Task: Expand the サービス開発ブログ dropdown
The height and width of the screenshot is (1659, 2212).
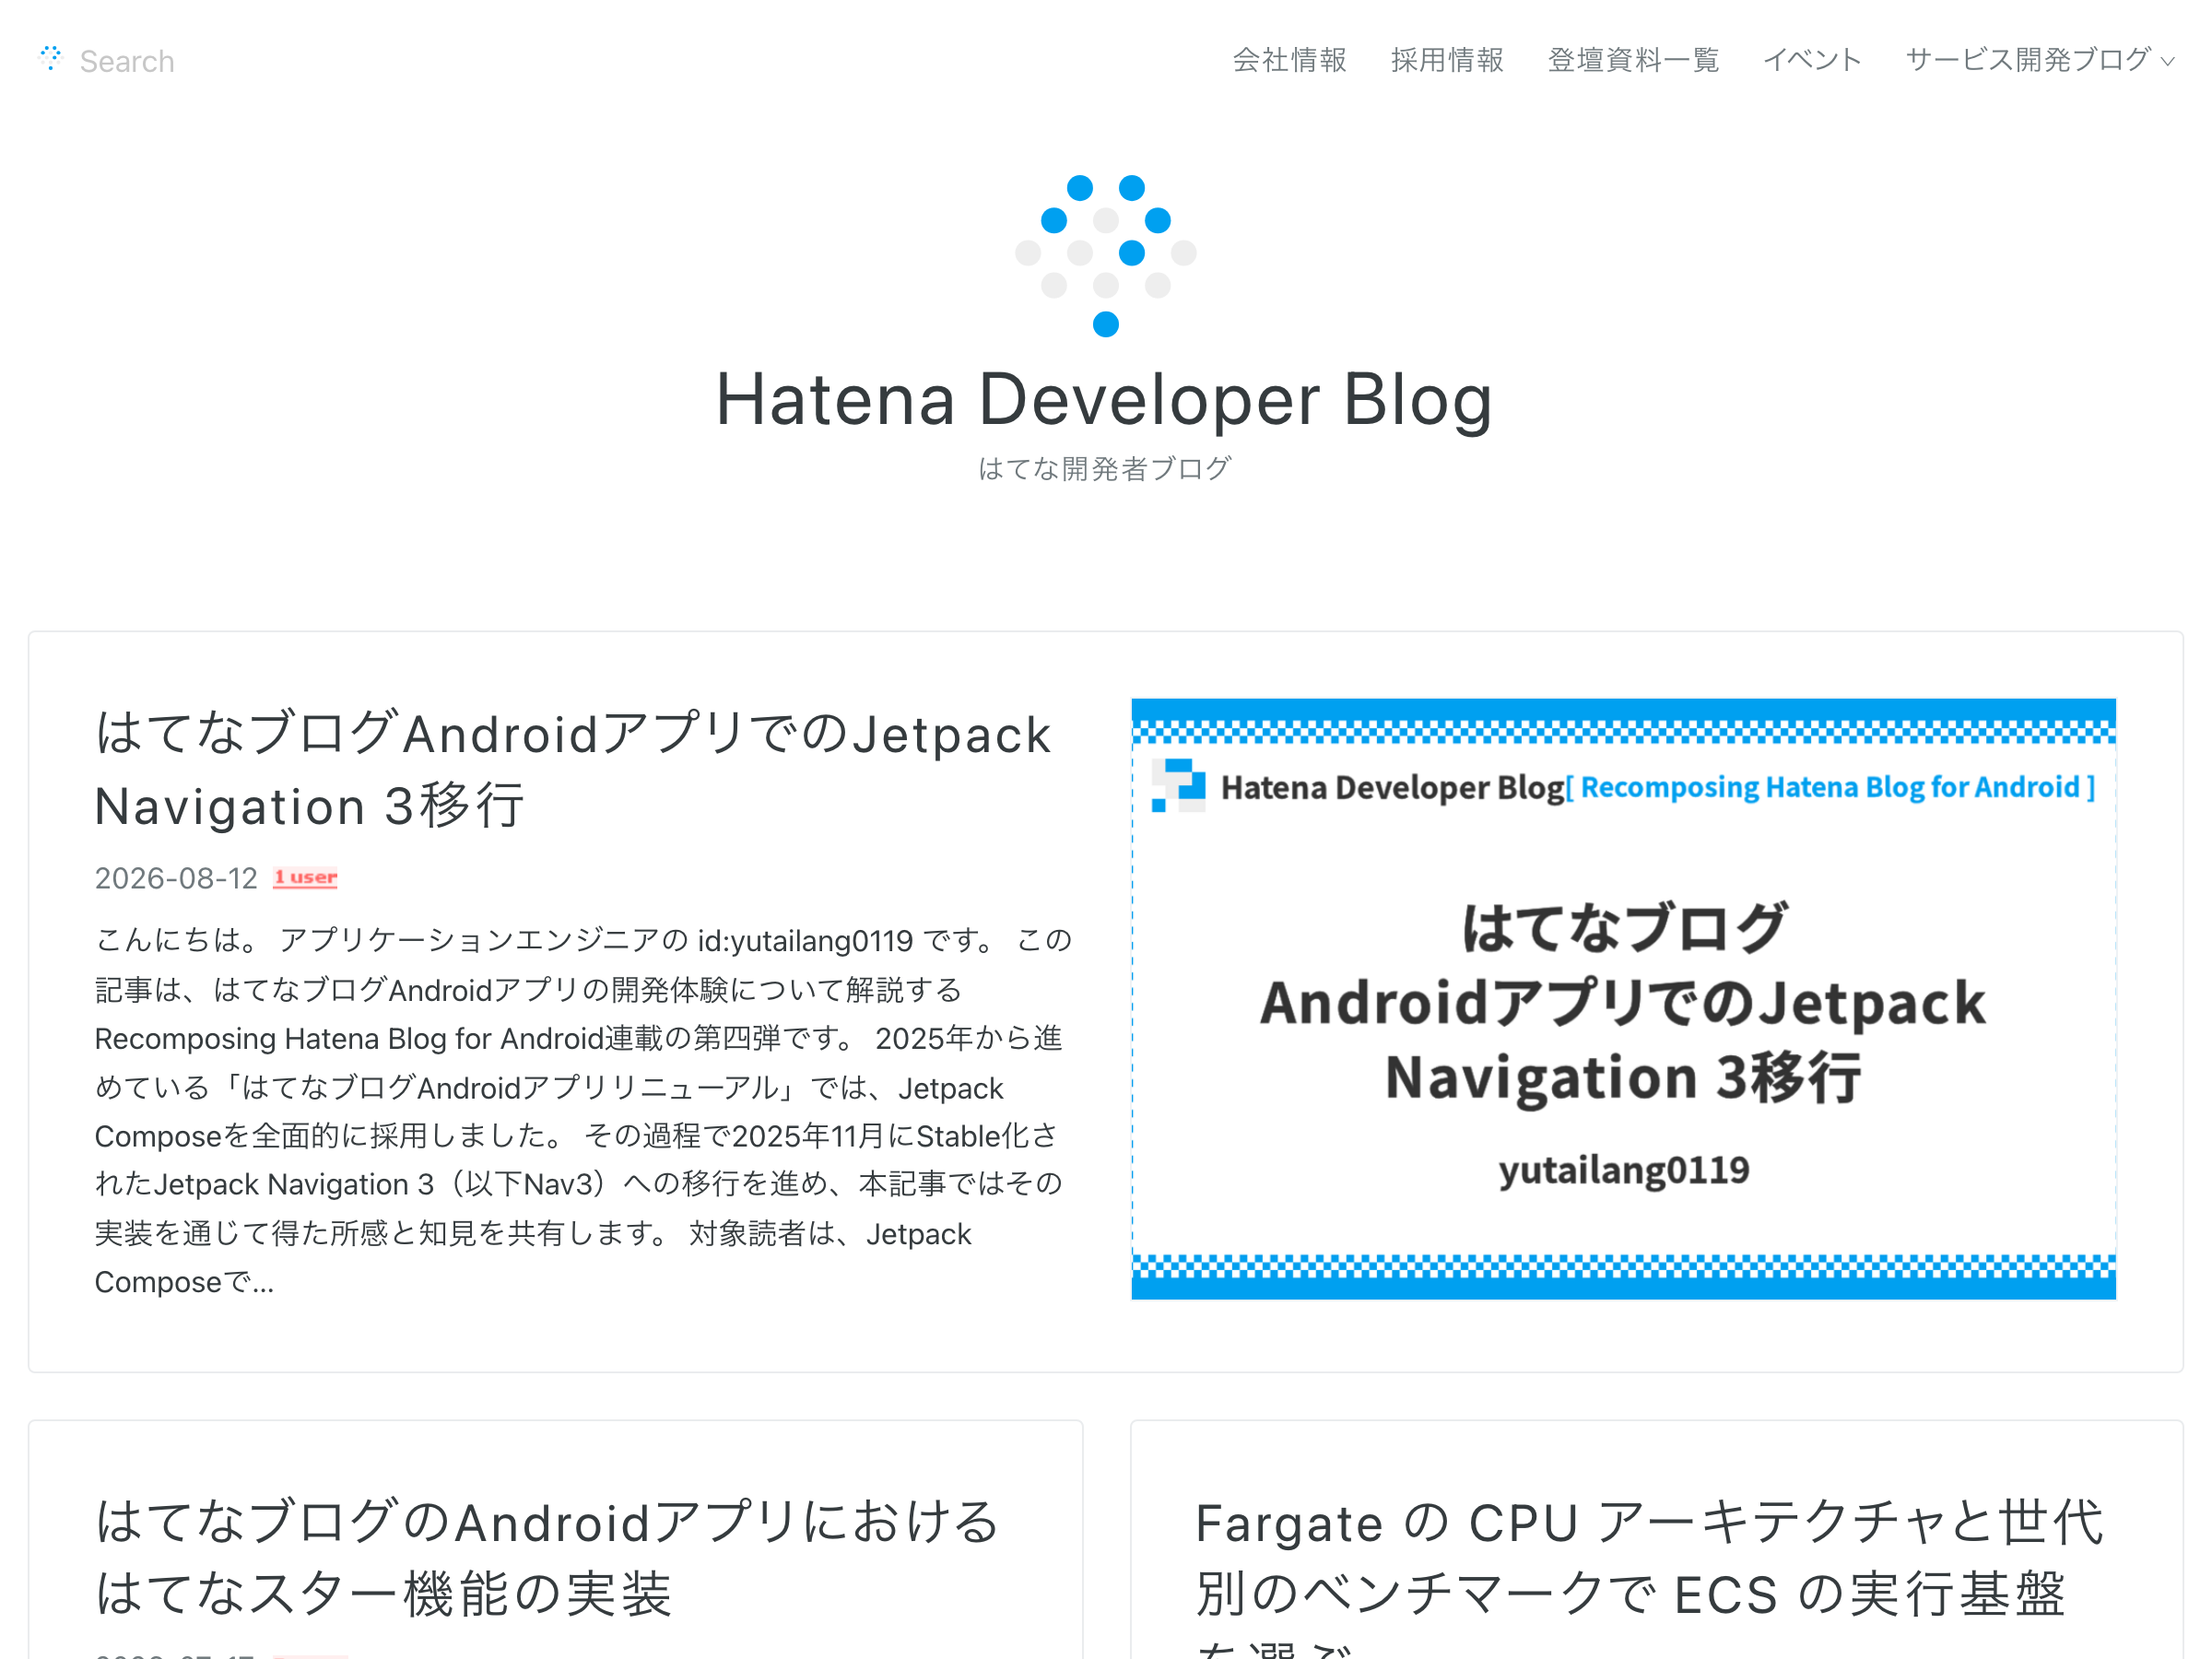Action: (x=2040, y=60)
